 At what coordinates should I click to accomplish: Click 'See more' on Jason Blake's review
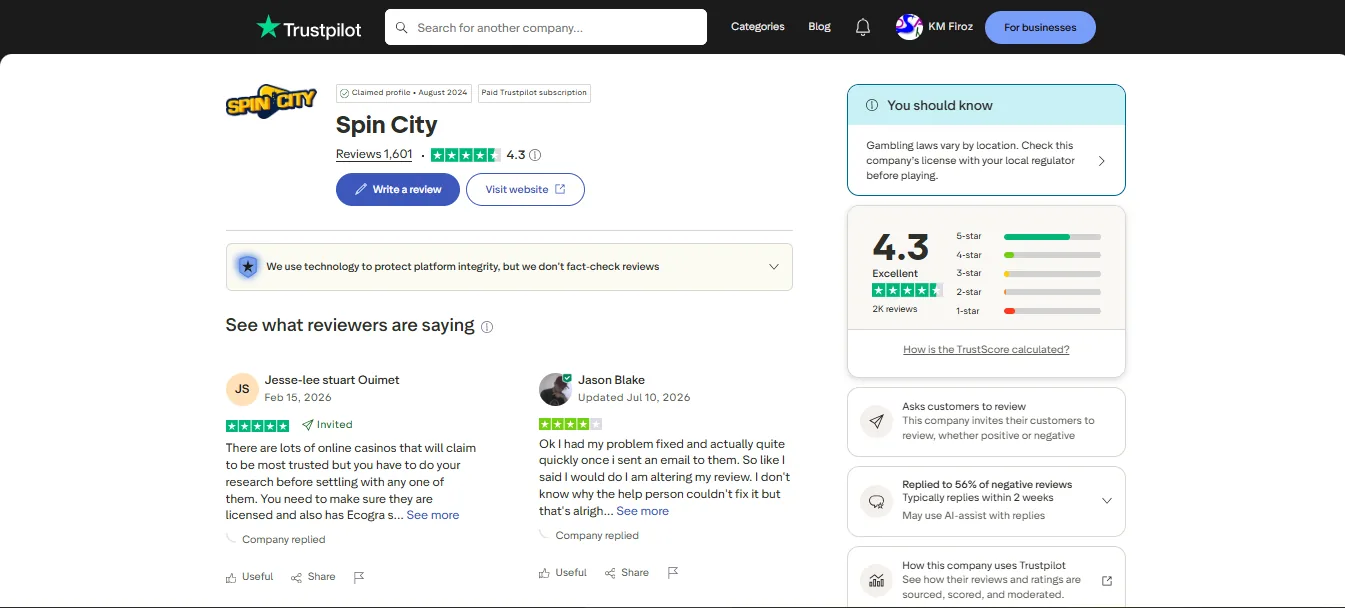click(x=643, y=511)
